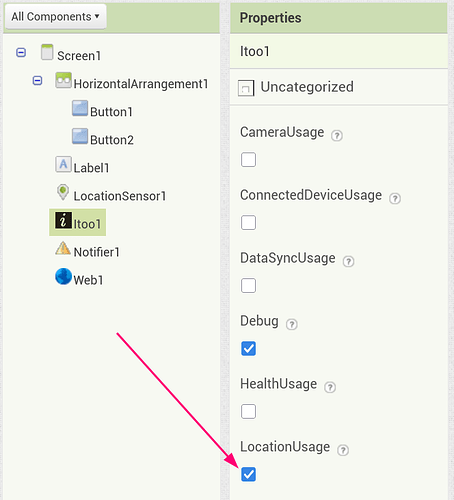Viewport: 454px width, 500px height.
Task: Click the LocationSensor1 pin icon
Action: (63, 192)
